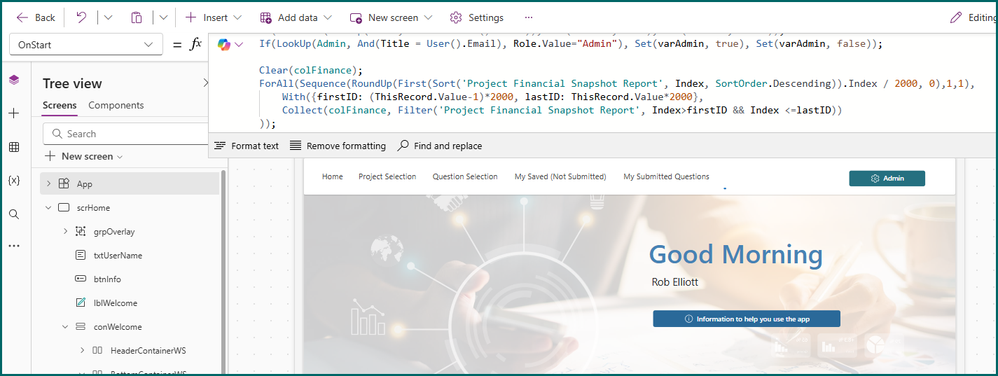Open the OnStart property dropdown

(86, 45)
